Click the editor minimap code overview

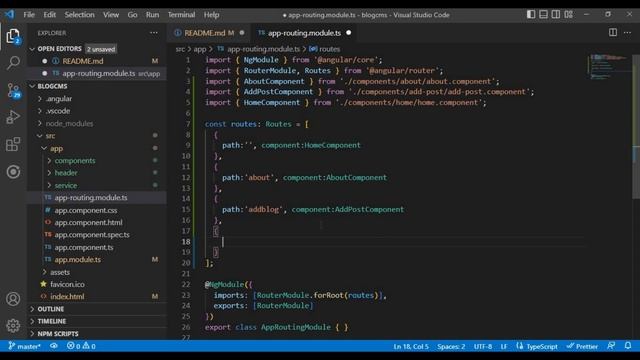tap(608, 67)
